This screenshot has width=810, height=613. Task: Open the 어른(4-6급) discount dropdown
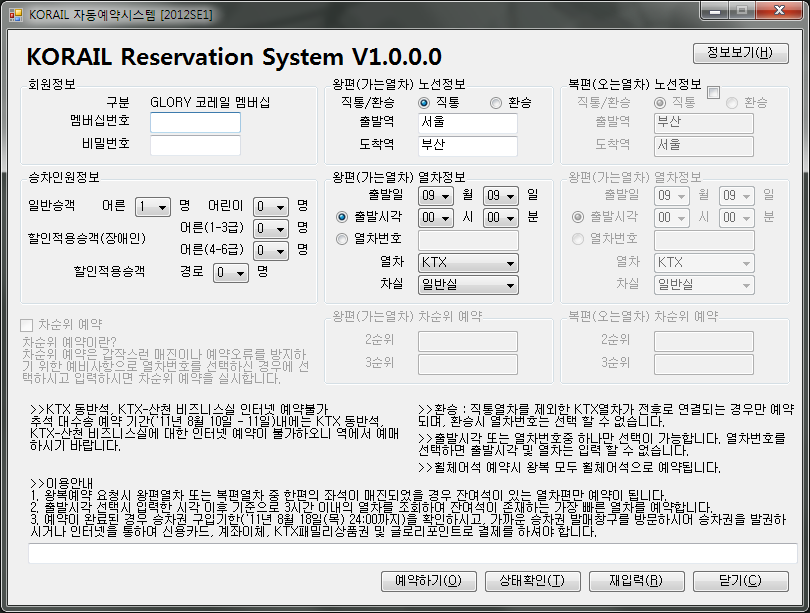271,251
